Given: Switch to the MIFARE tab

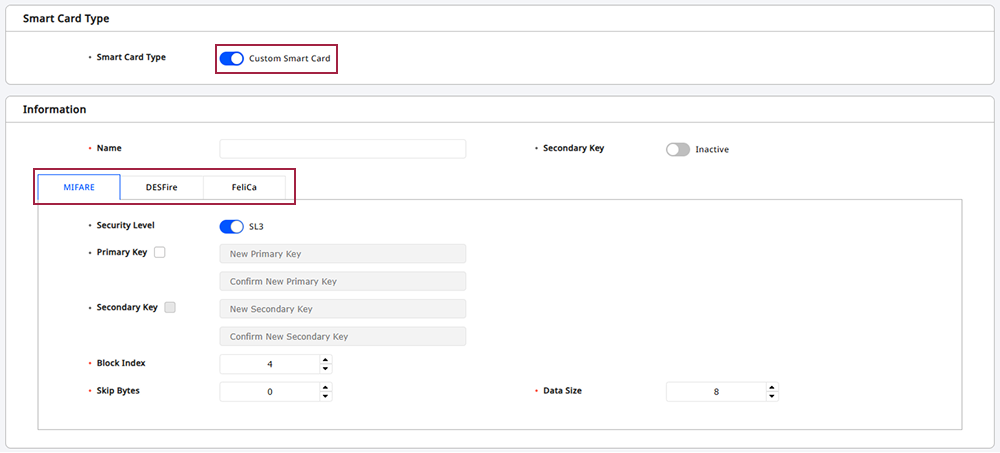Looking at the screenshot, I should click(x=79, y=187).
